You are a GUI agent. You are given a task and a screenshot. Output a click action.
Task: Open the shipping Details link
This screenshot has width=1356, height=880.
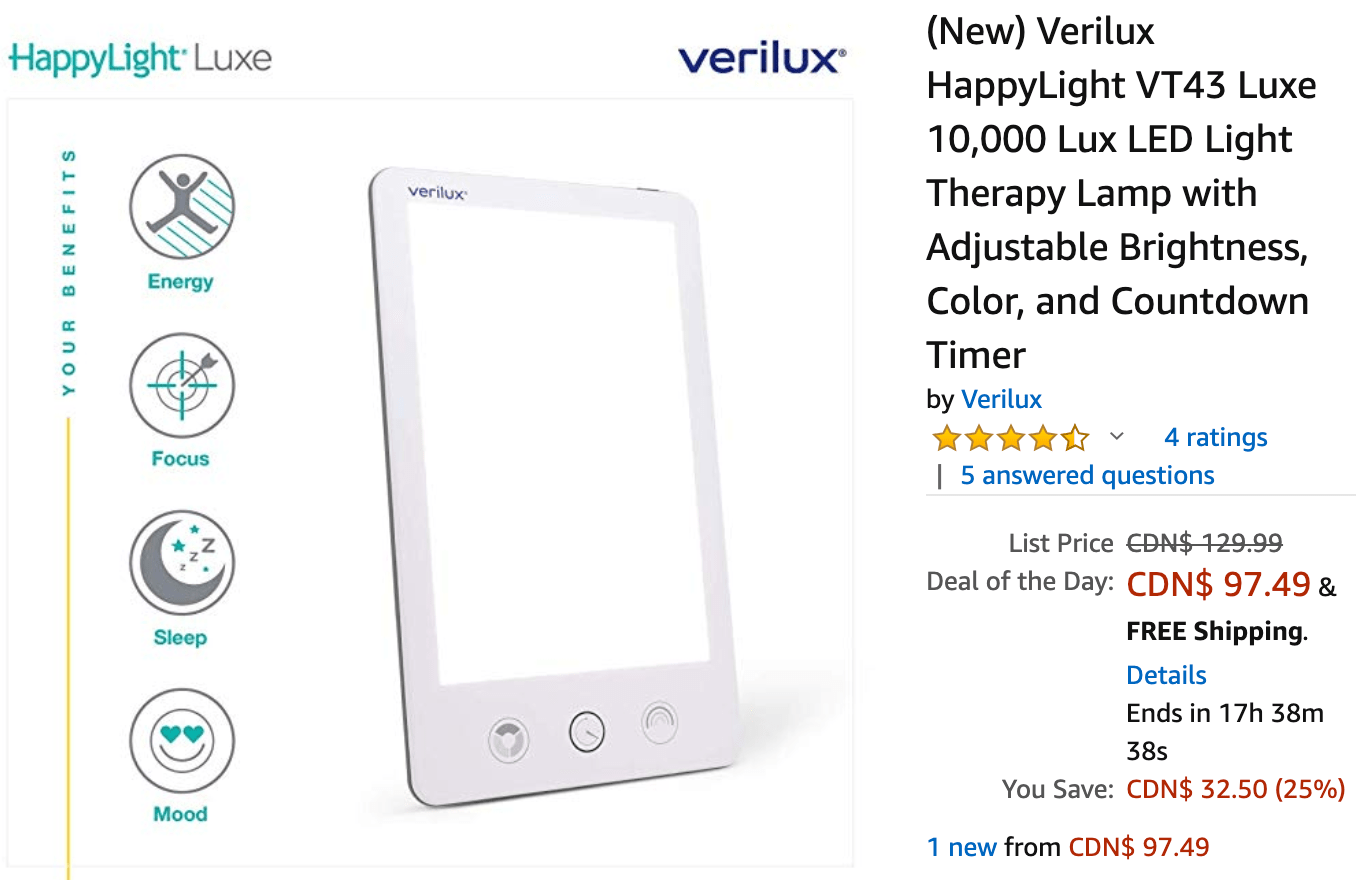[x=1166, y=675]
